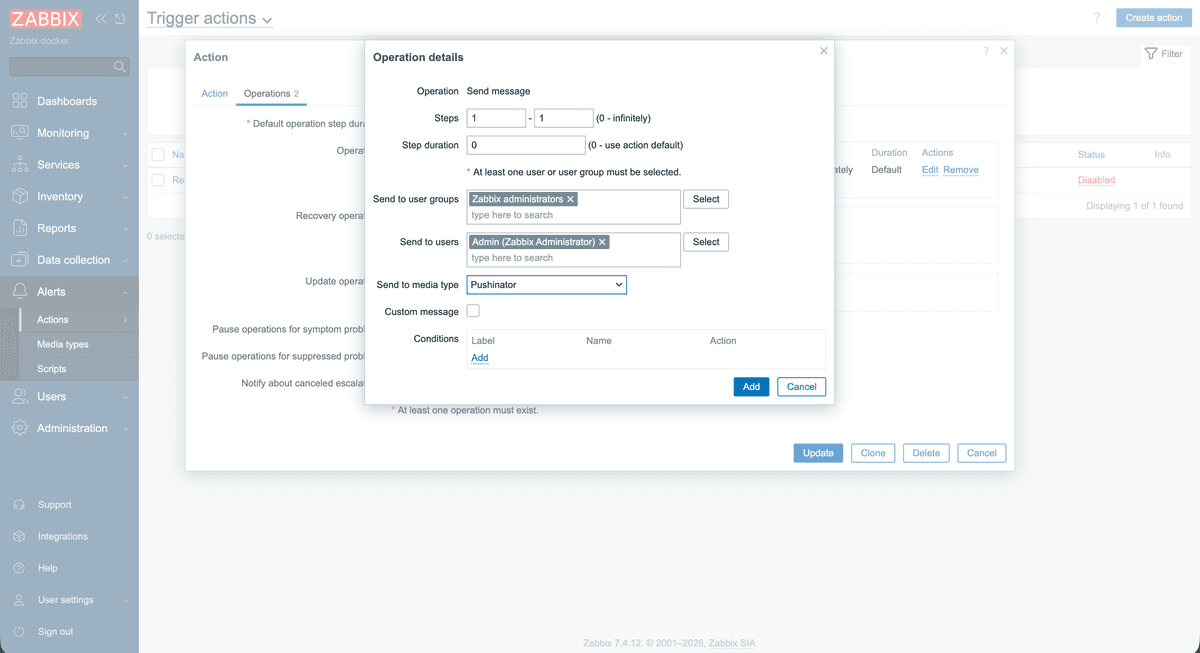Screen dimensions: 1200x653
Task: Click the Dashboards icon in the sidebar
Action: tap(20, 101)
